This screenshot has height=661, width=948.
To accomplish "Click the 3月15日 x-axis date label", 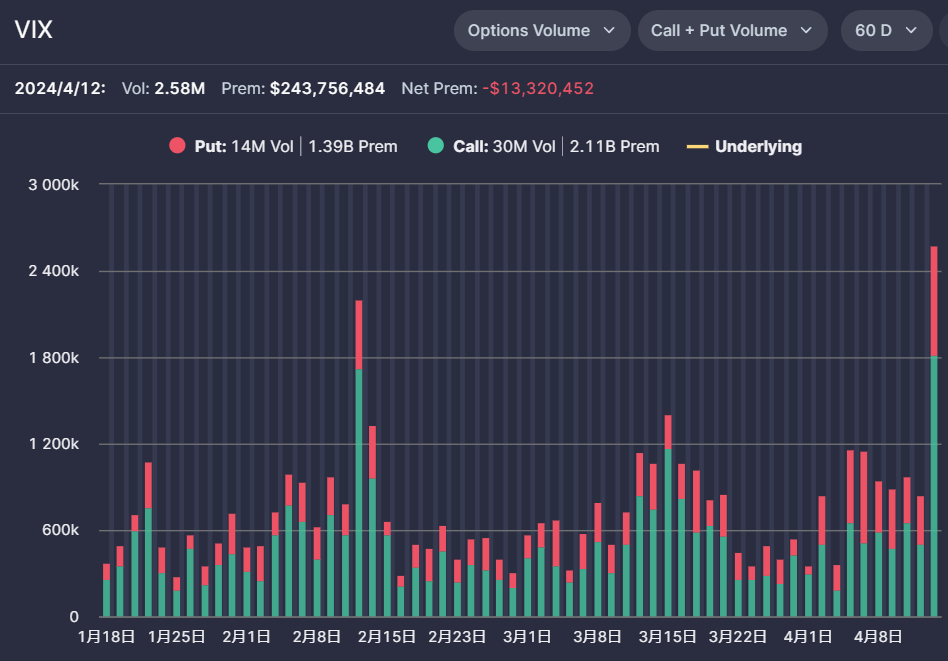I will point(667,636).
